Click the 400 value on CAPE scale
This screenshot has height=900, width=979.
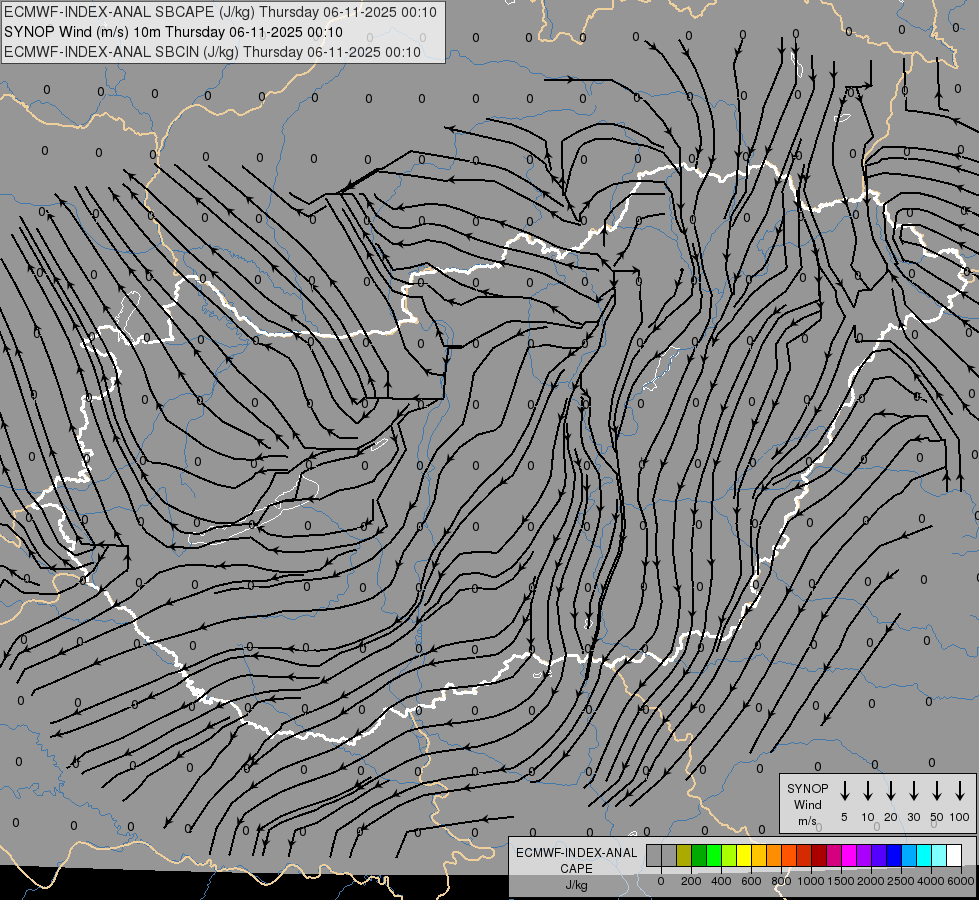click(721, 881)
